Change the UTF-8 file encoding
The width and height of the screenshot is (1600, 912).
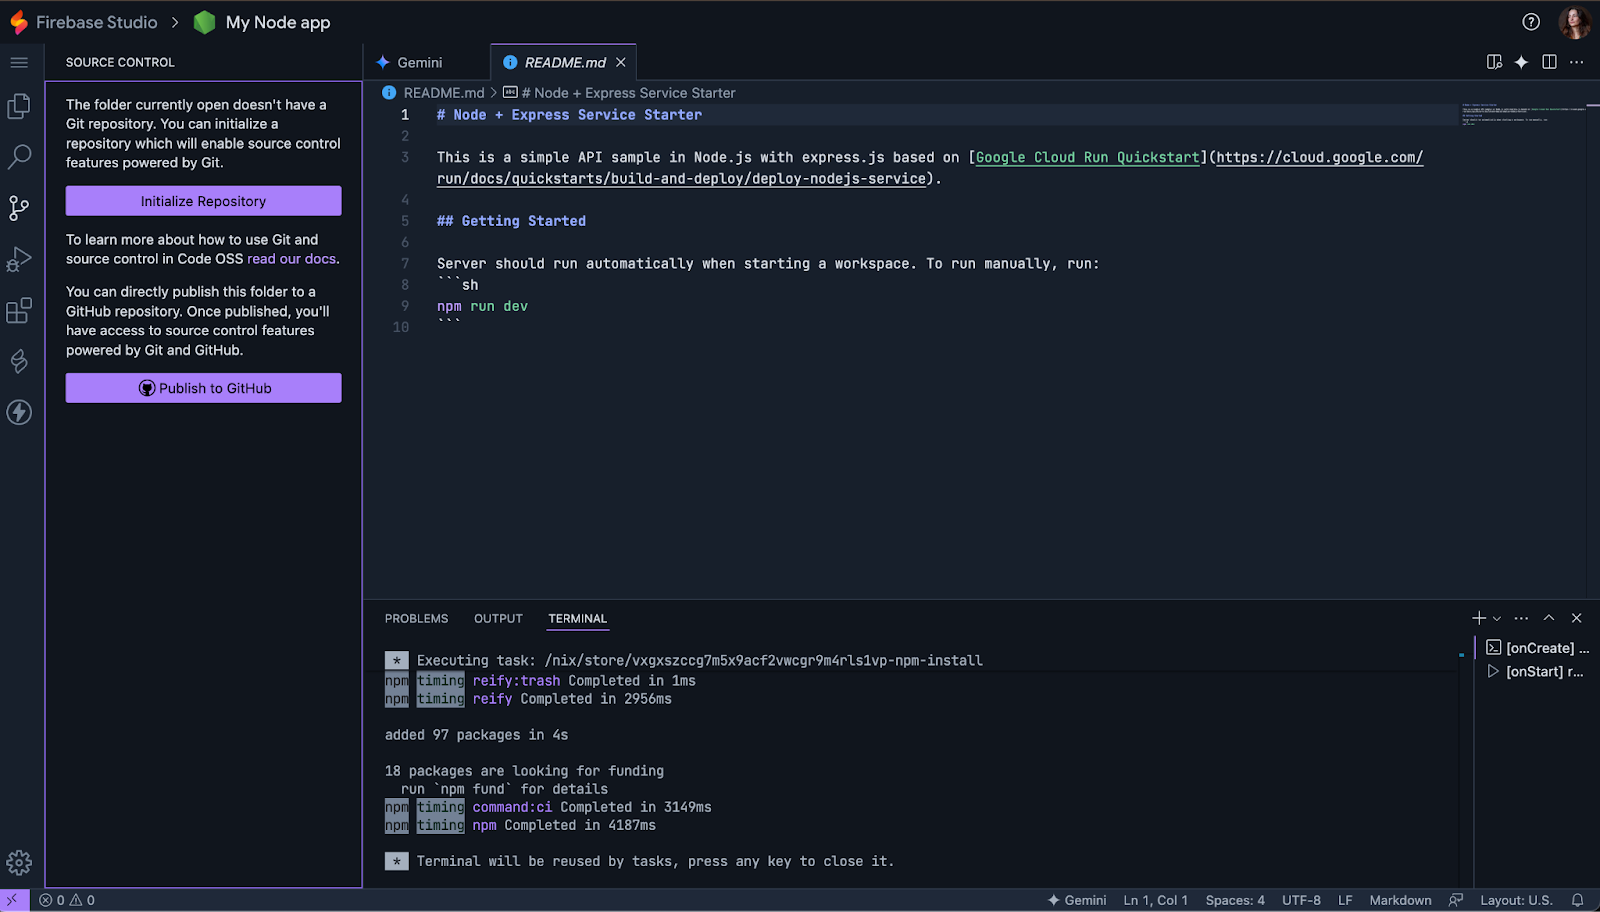coord(1301,900)
